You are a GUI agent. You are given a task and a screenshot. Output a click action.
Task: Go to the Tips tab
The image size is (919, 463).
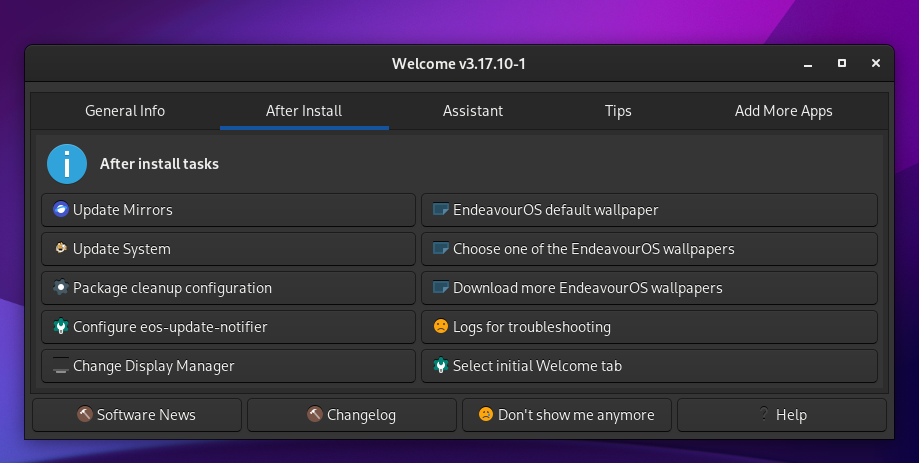pos(618,111)
